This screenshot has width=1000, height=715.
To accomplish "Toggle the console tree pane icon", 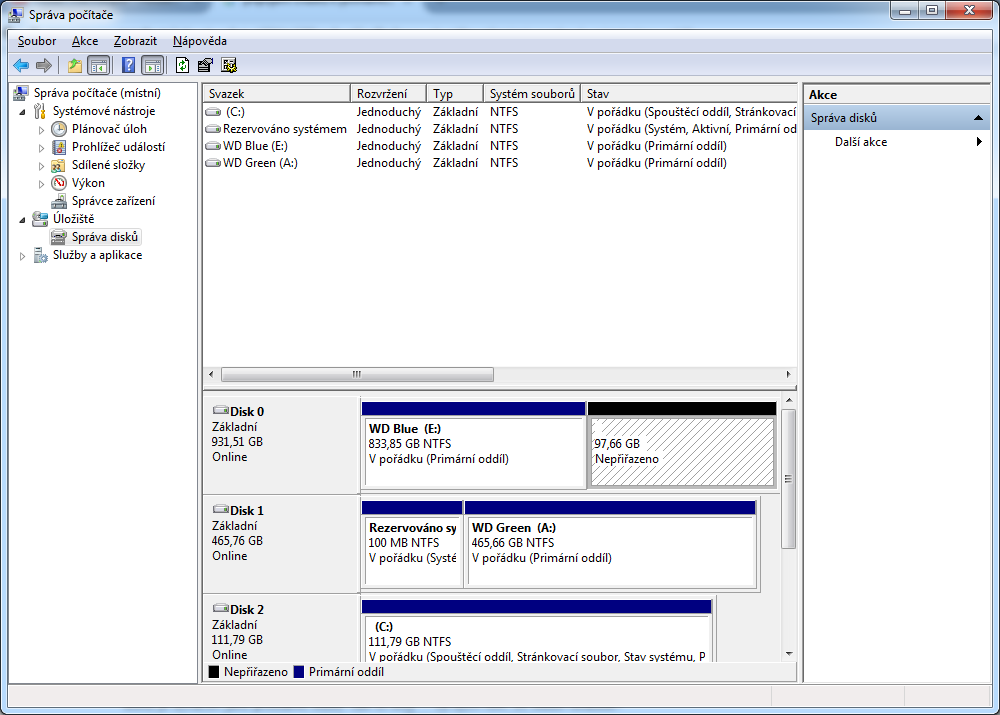I will click(x=98, y=65).
